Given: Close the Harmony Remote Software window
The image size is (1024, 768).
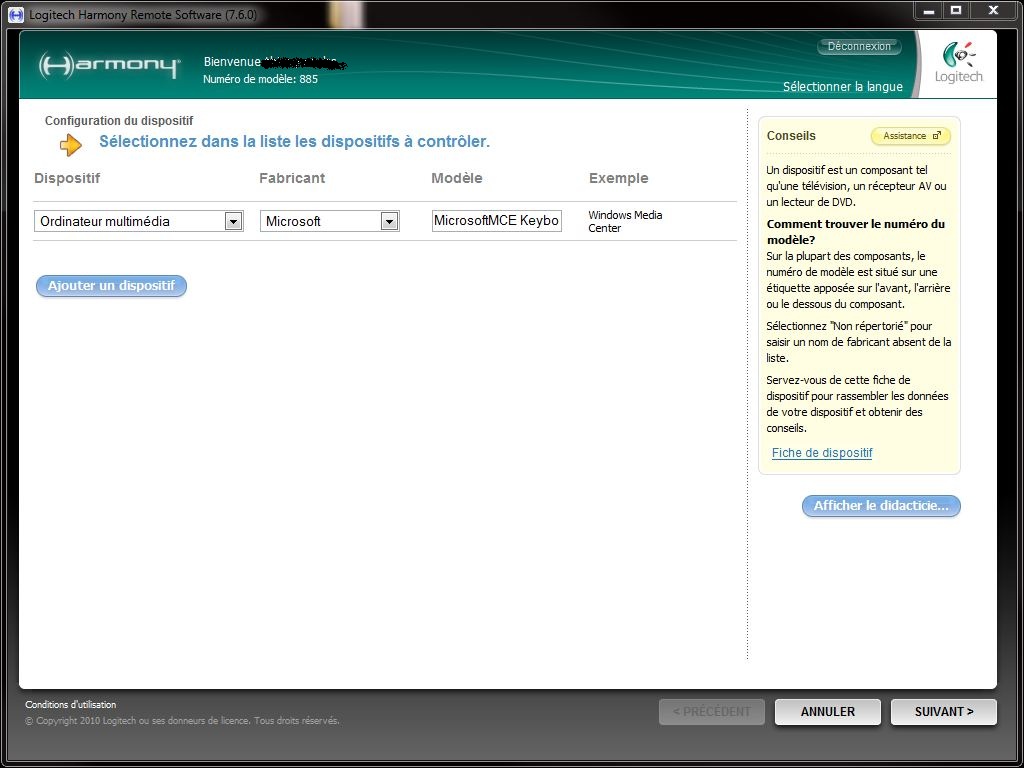Looking at the screenshot, I should click(993, 10).
